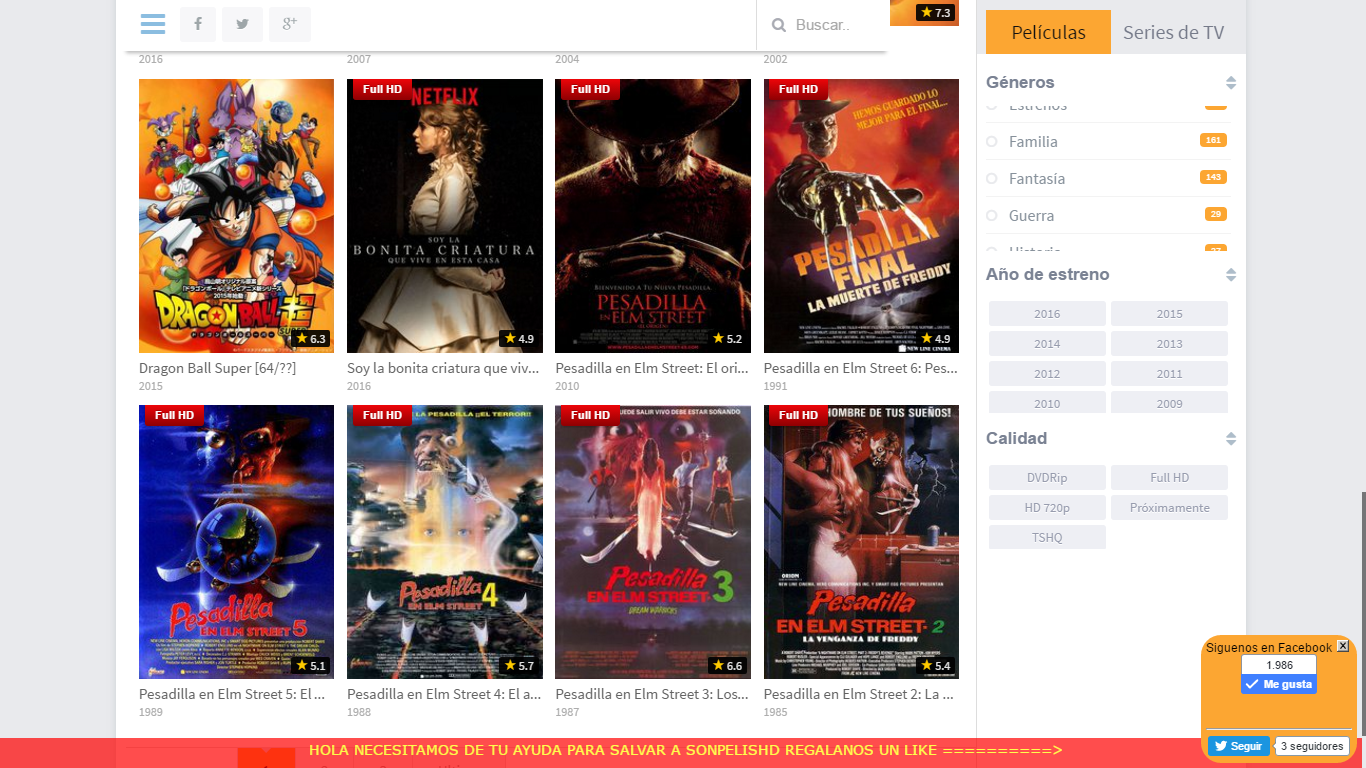Click the 5.2 rating badge on Pesadilla El origen
The image size is (1366, 768).
pos(727,339)
